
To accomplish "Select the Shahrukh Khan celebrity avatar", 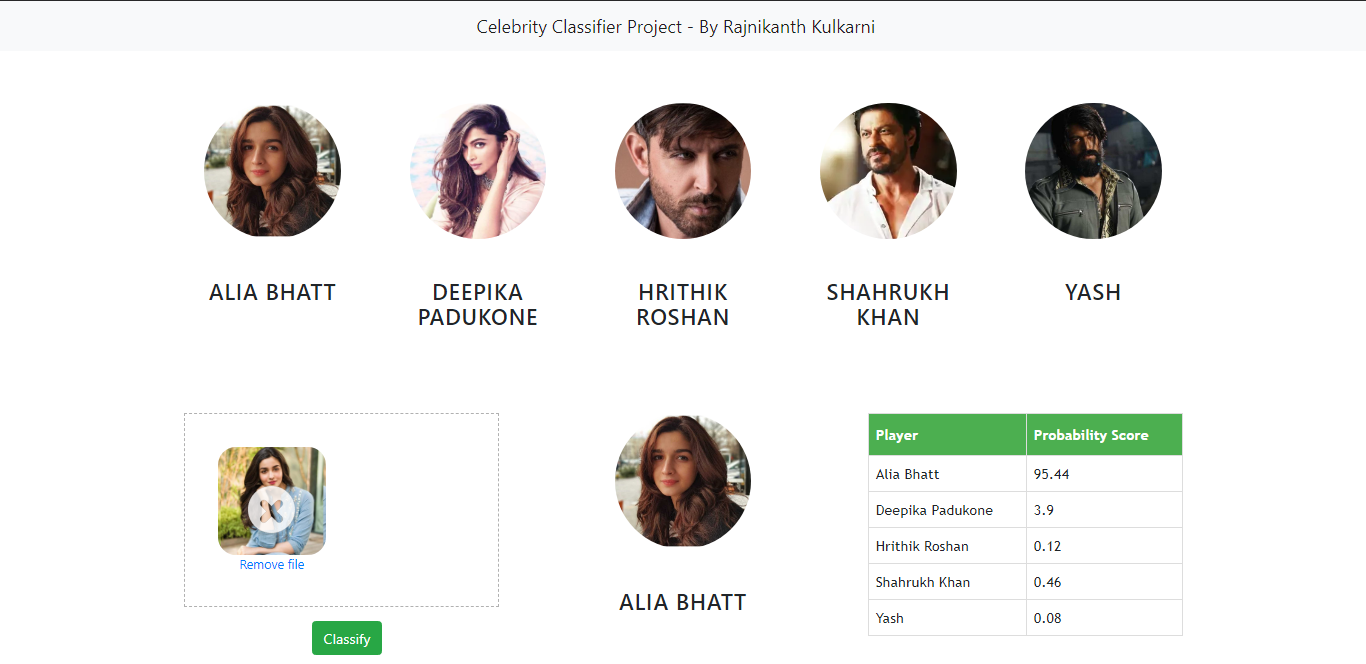I will (889, 170).
